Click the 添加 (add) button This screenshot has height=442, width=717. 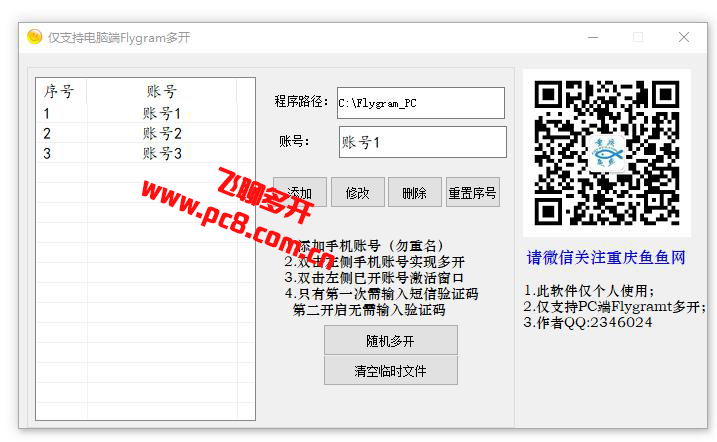coord(300,192)
